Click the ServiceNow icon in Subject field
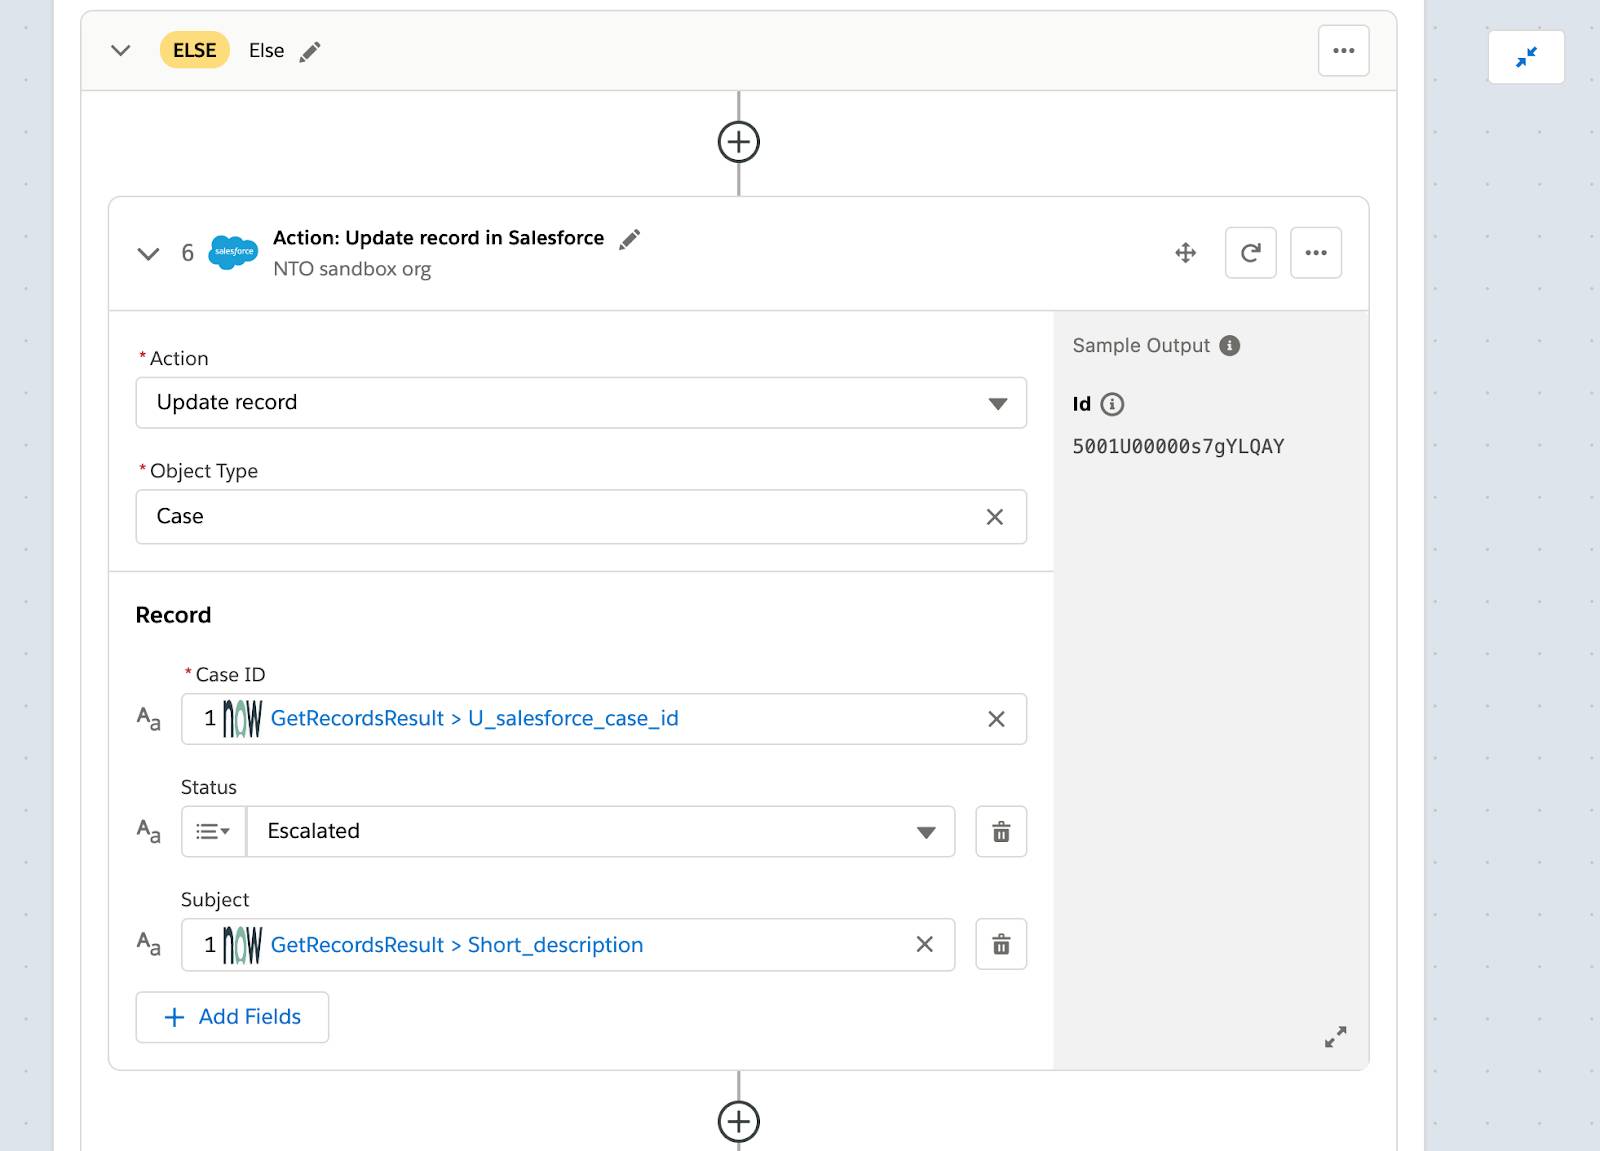The height and width of the screenshot is (1151, 1600). (x=242, y=945)
